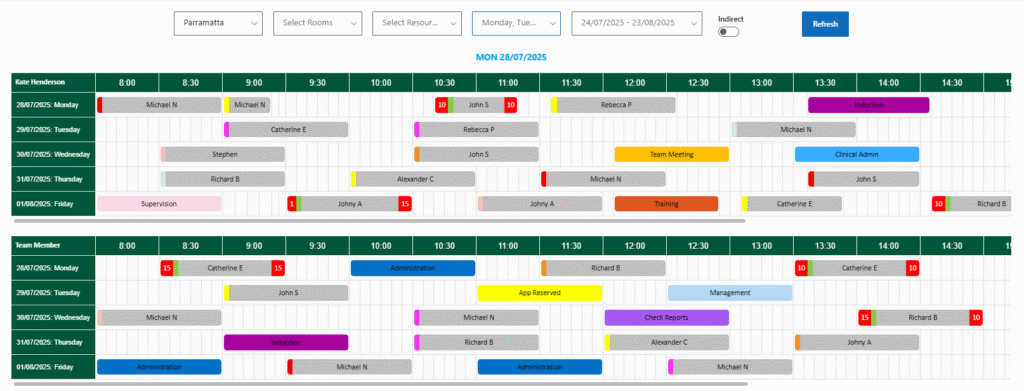
Task: Click Team Member's 30/07/2025 Wednesday row label
Action: pyautogui.click(x=54, y=318)
